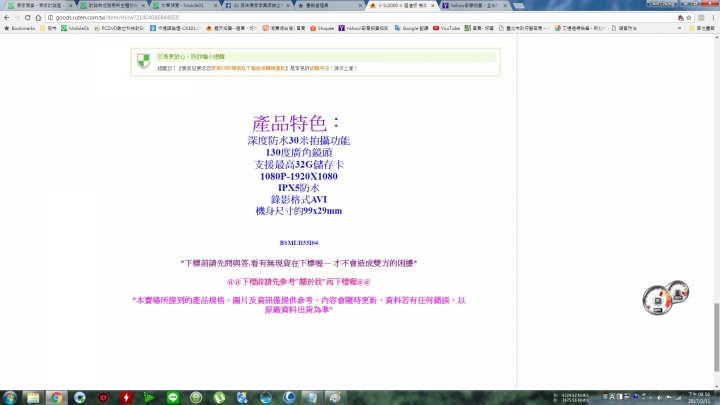
Task: Click the red lightning bolt taskbar icon
Action: pyautogui.click(x=126, y=398)
